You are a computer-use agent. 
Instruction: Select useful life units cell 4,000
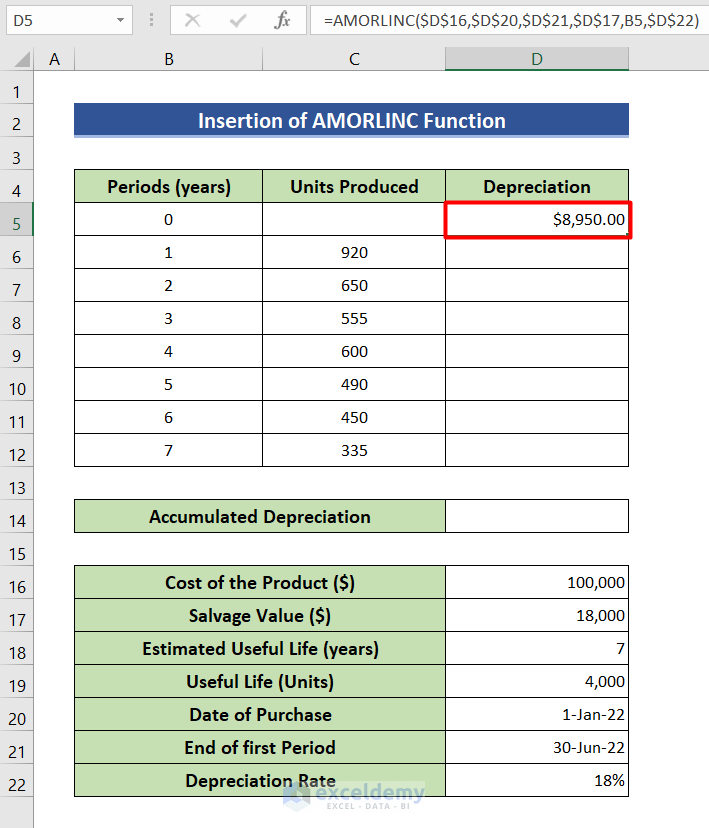pos(537,682)
